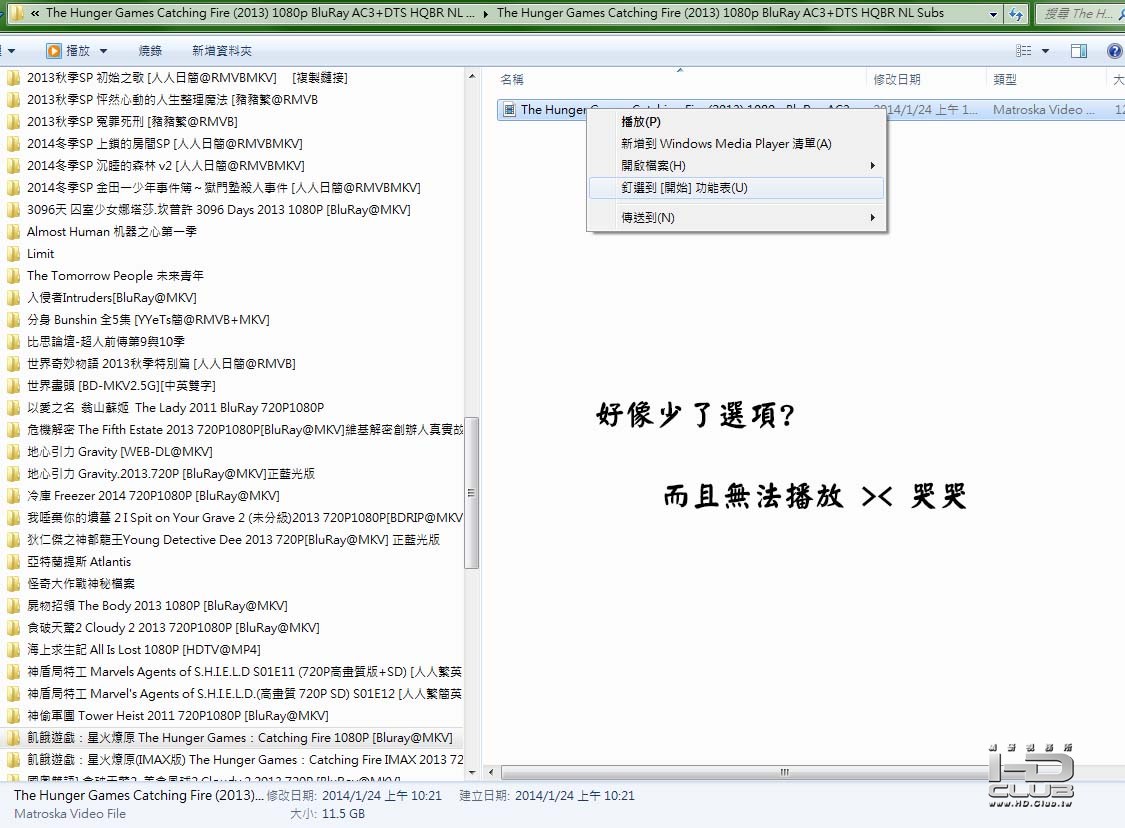Click the refresh icon beside address bar

click(x=1016, y=14)
